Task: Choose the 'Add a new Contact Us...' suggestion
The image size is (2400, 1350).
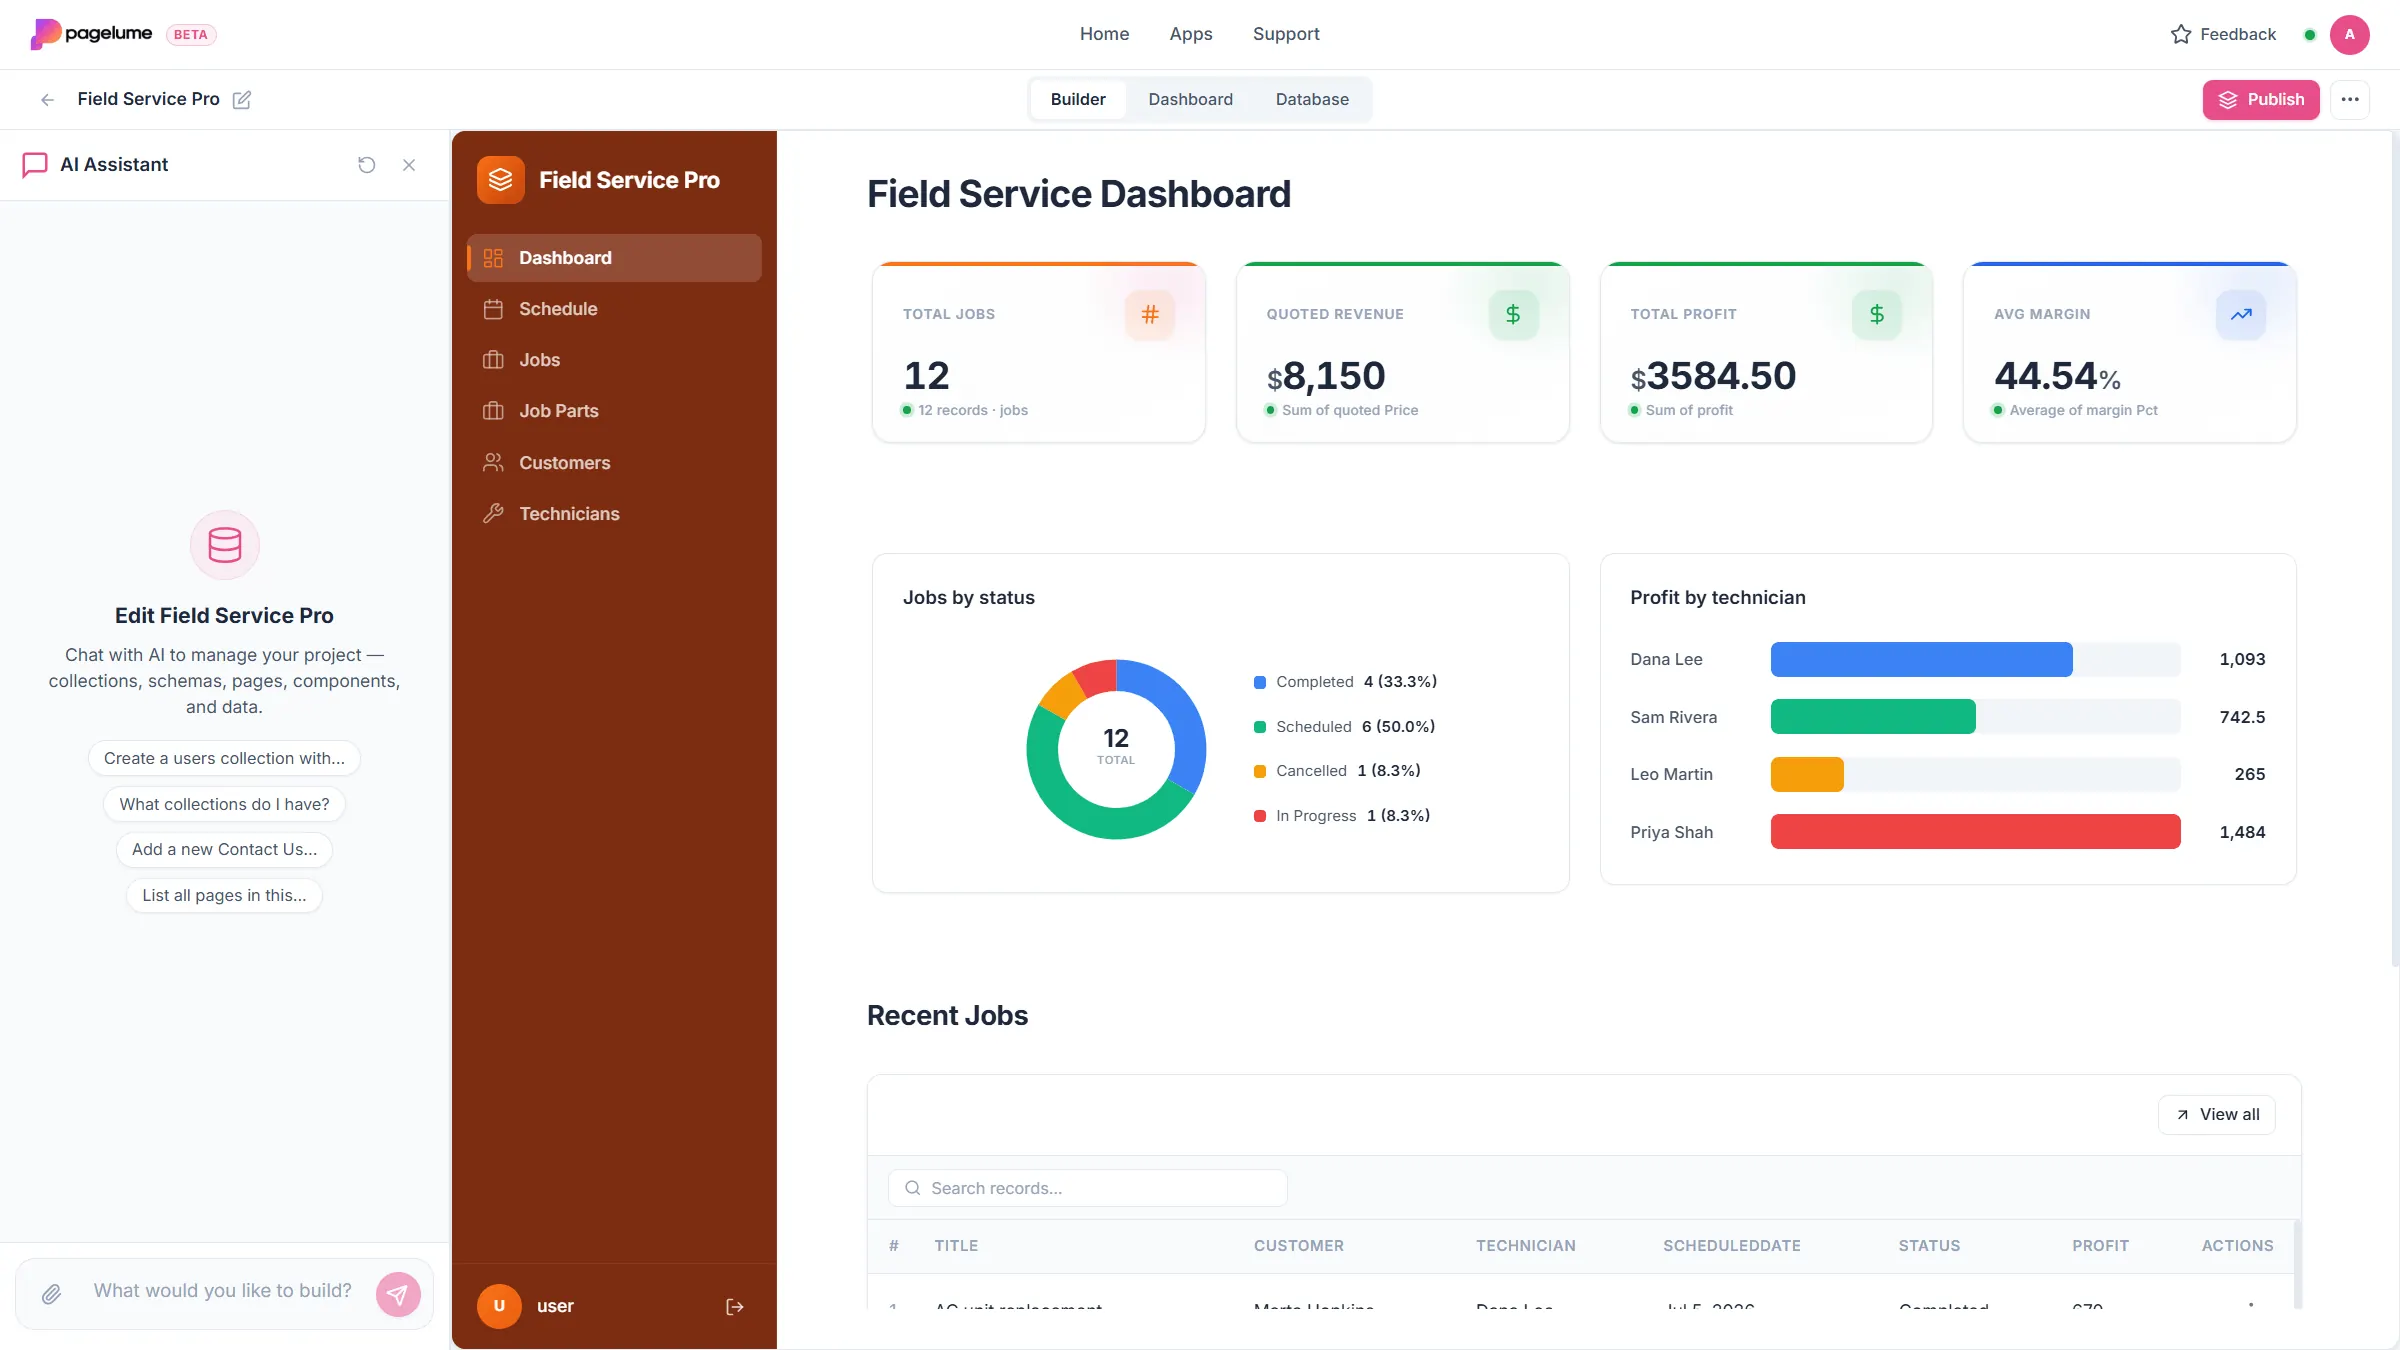Action: (x=224, y=849)
